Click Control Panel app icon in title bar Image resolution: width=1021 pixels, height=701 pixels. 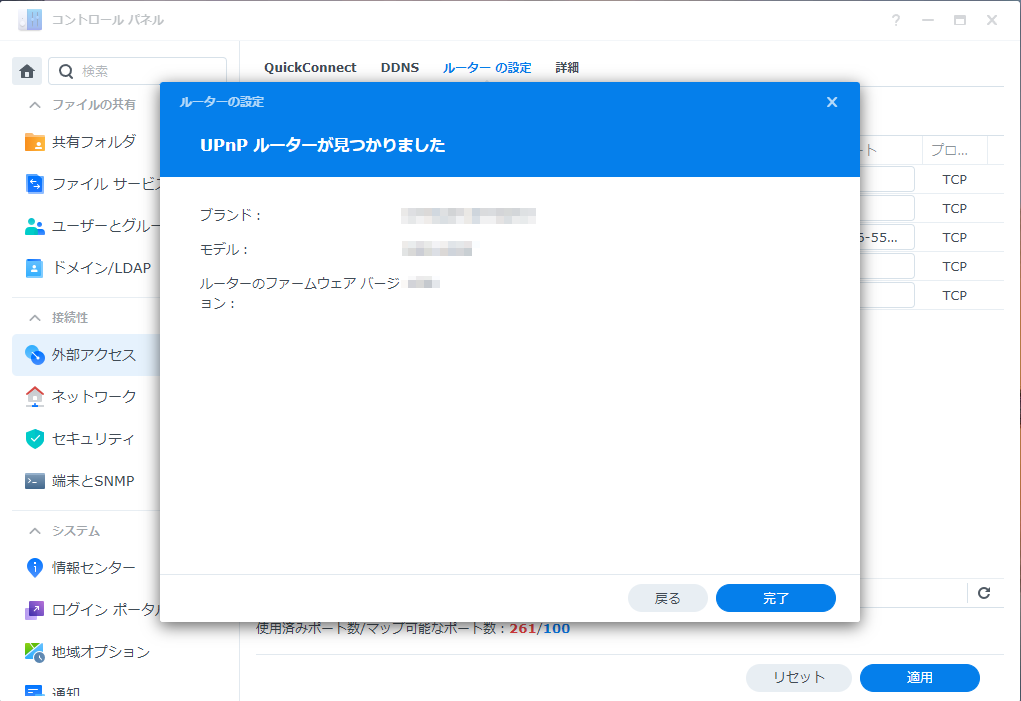pyautogui.click(x=30, y=20)
